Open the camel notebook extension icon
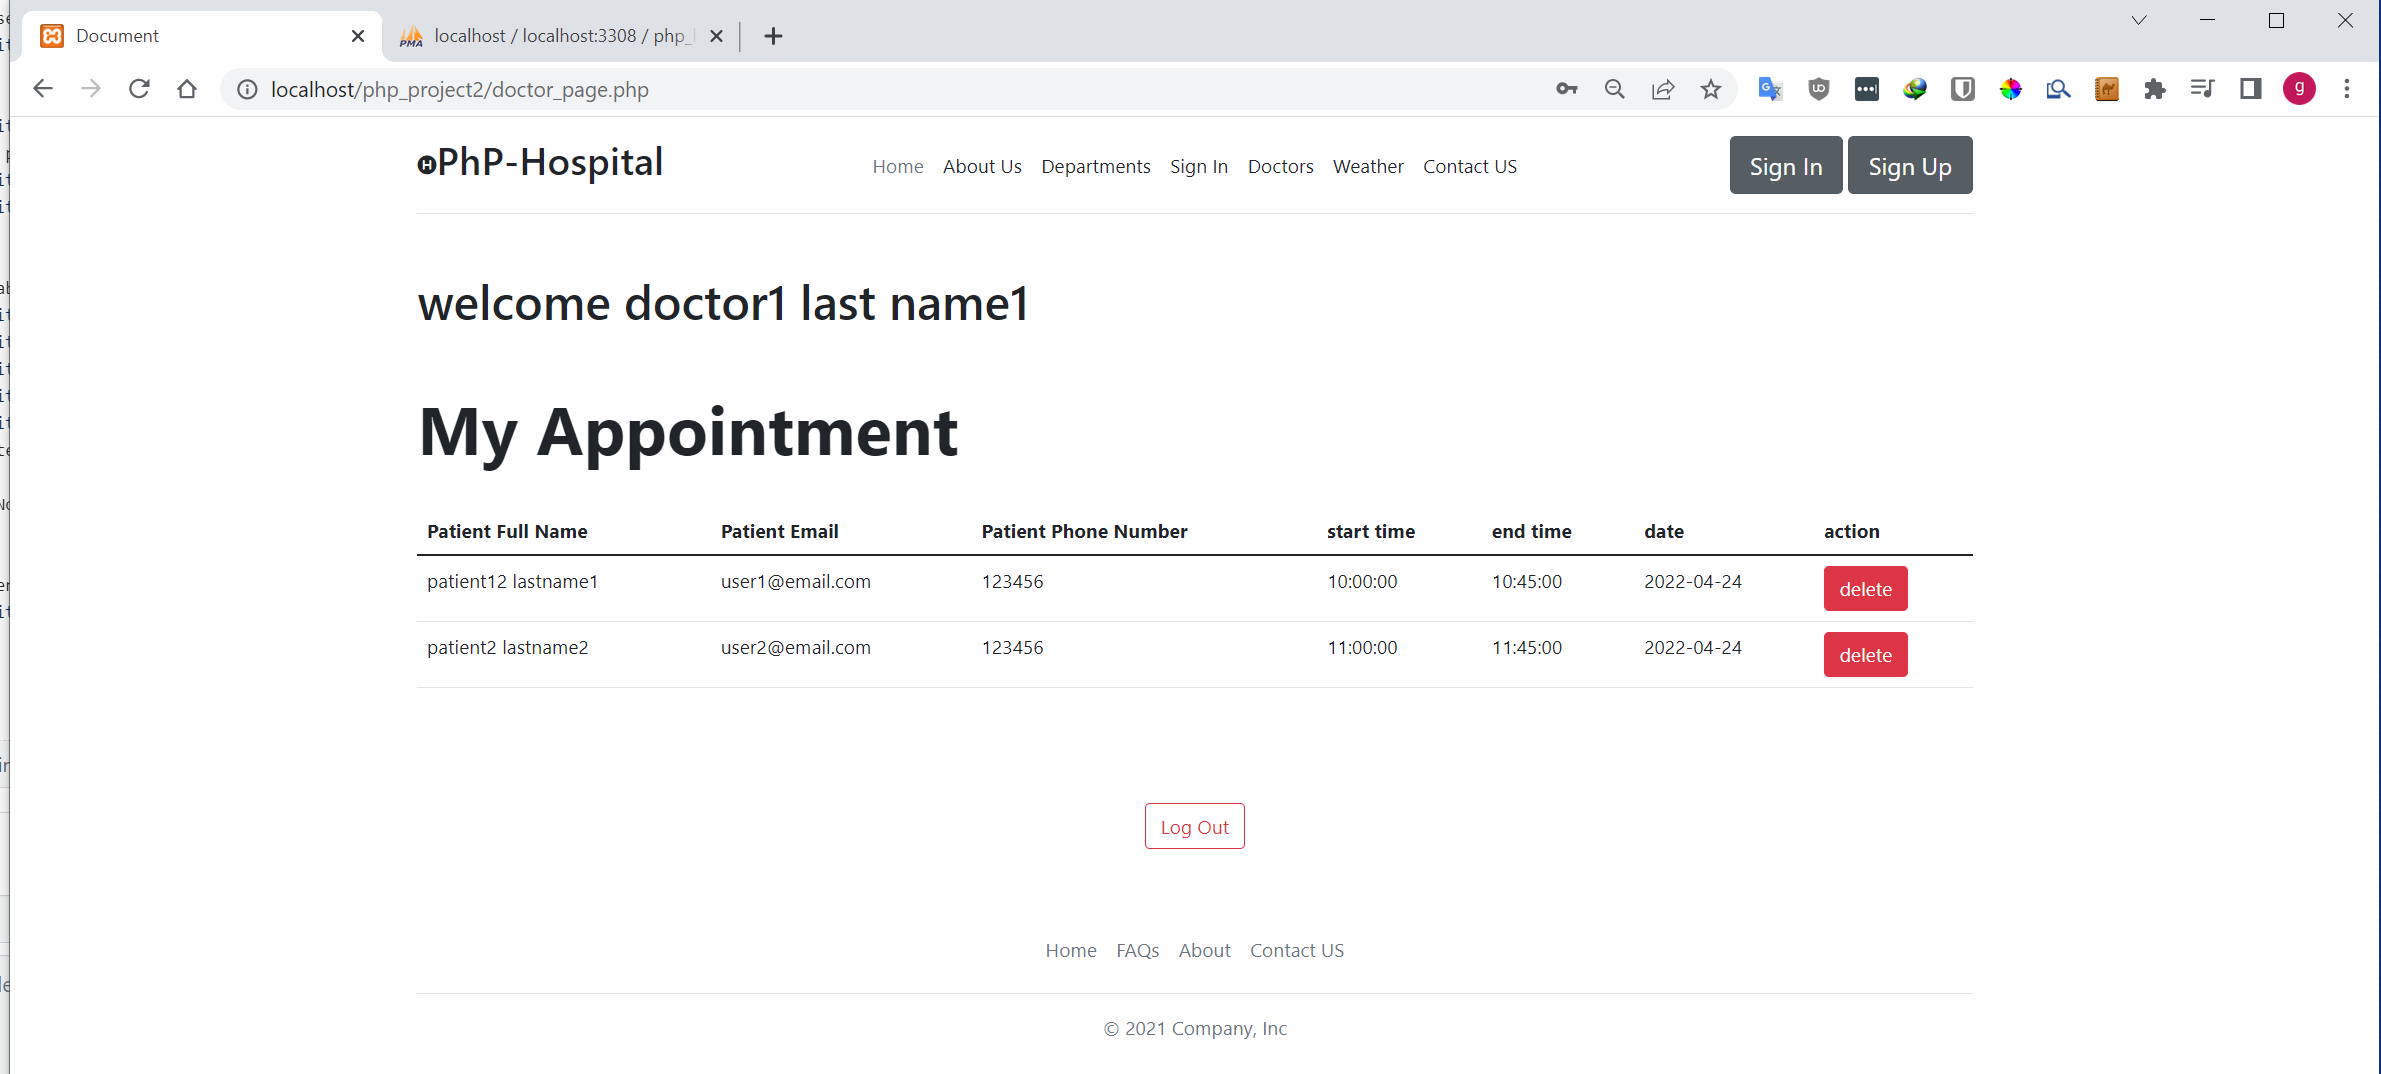 2107,89
